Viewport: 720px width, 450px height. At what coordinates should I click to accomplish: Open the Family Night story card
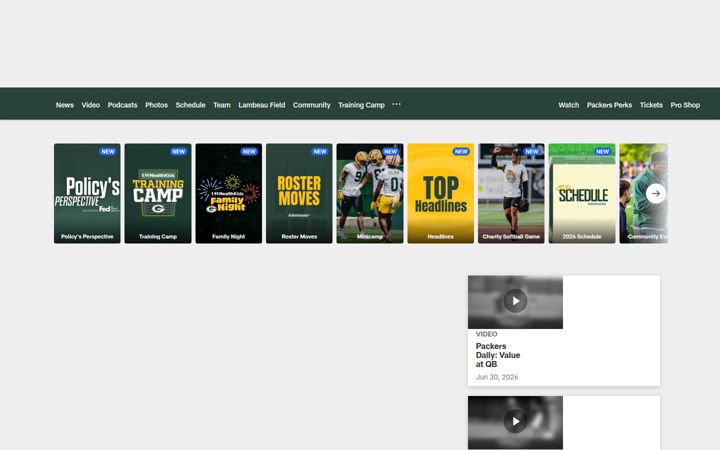[229, 193]
